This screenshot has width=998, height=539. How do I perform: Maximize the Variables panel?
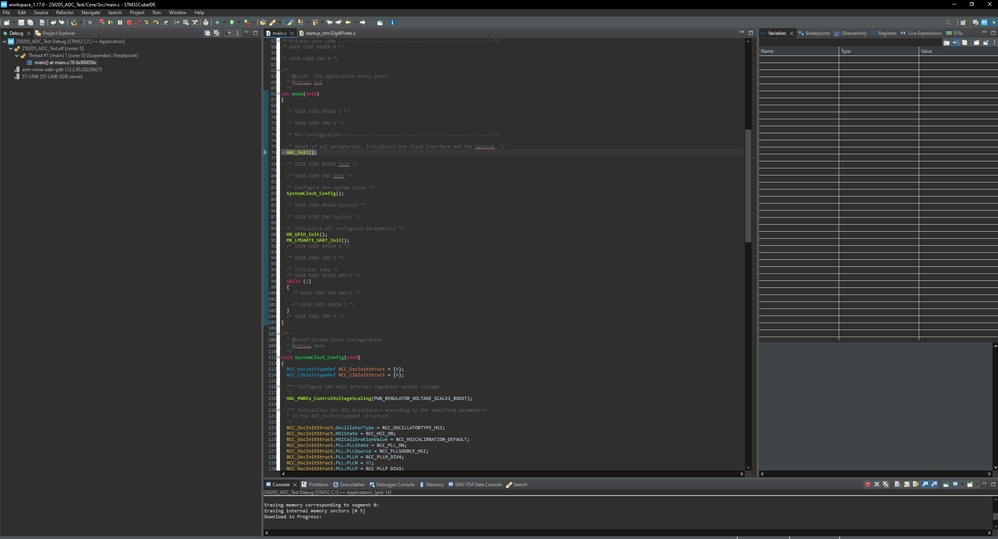tap(993, 33)
